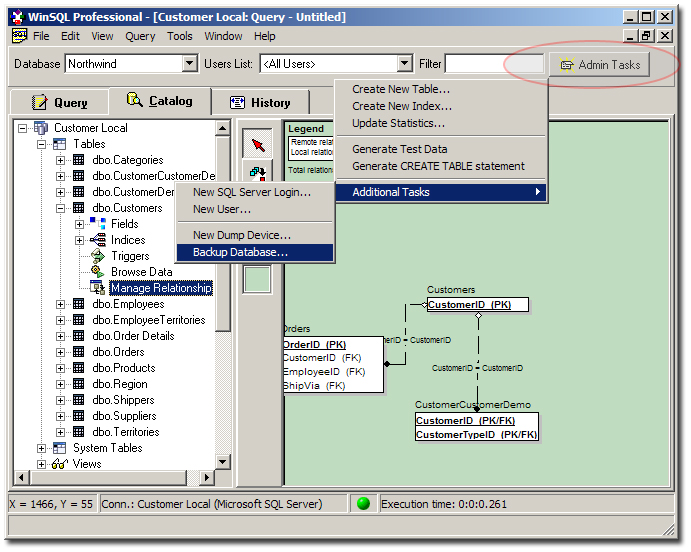Click the WinSQL application title bar icon

point(18,17)
